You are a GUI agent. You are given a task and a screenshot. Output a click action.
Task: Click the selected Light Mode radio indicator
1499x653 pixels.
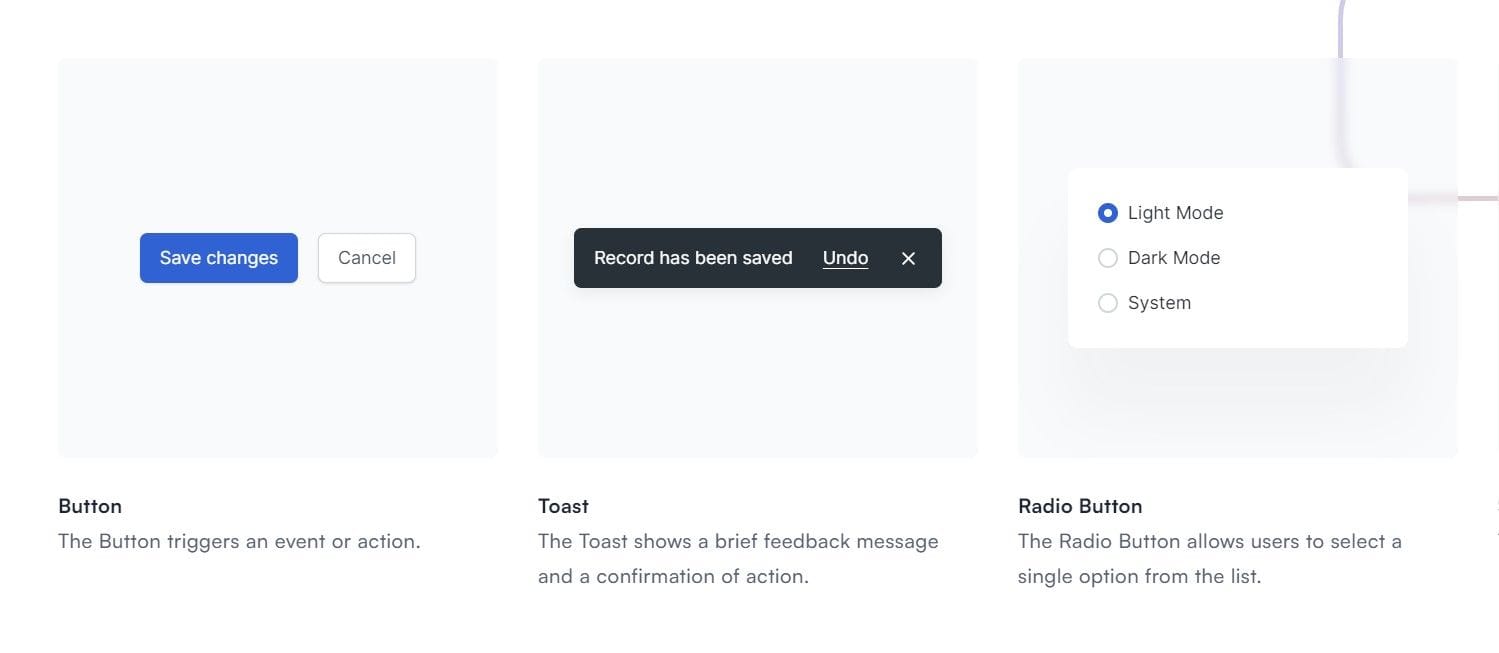1108,212
